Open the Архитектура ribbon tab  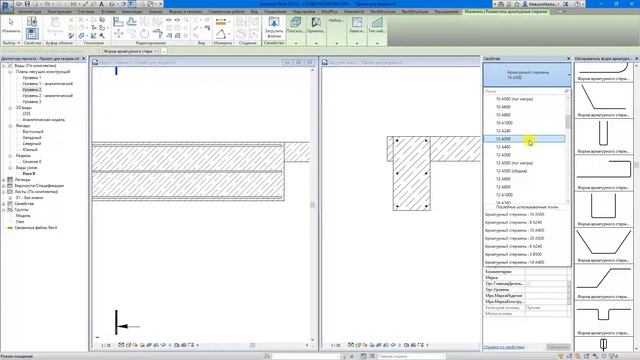coord(29,12)
